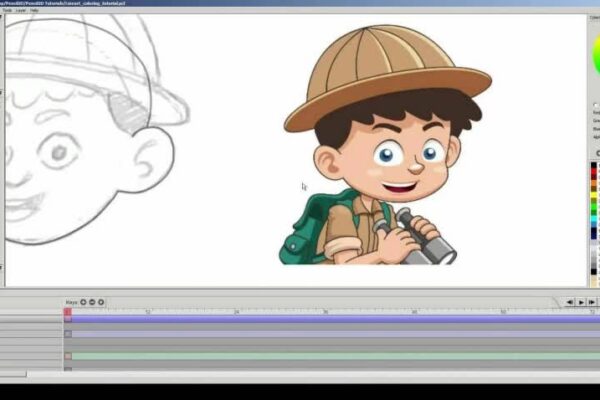Open the Layer menu
This screenshot has width=600, height=400.
20,10
